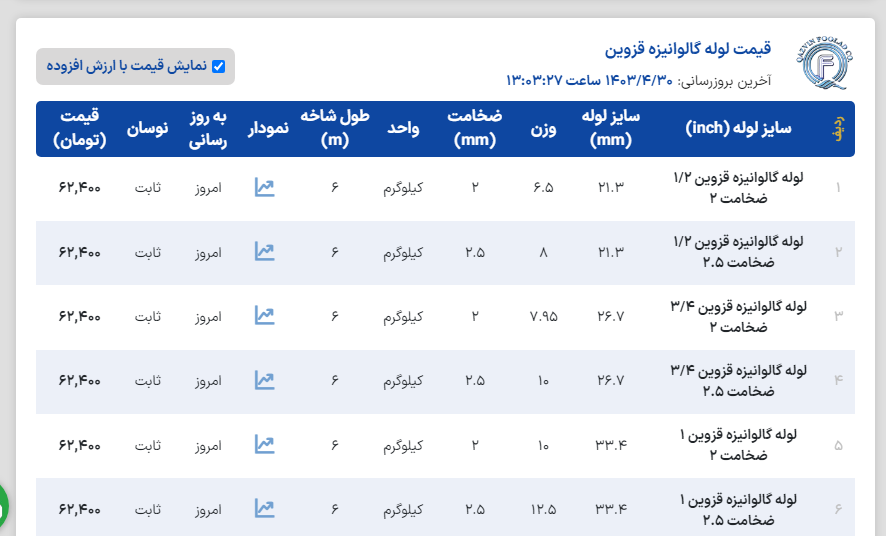Toggle the نمایش قیمت با ارزش افزوده checkbox
886x536 pixels.
(218, 67)
